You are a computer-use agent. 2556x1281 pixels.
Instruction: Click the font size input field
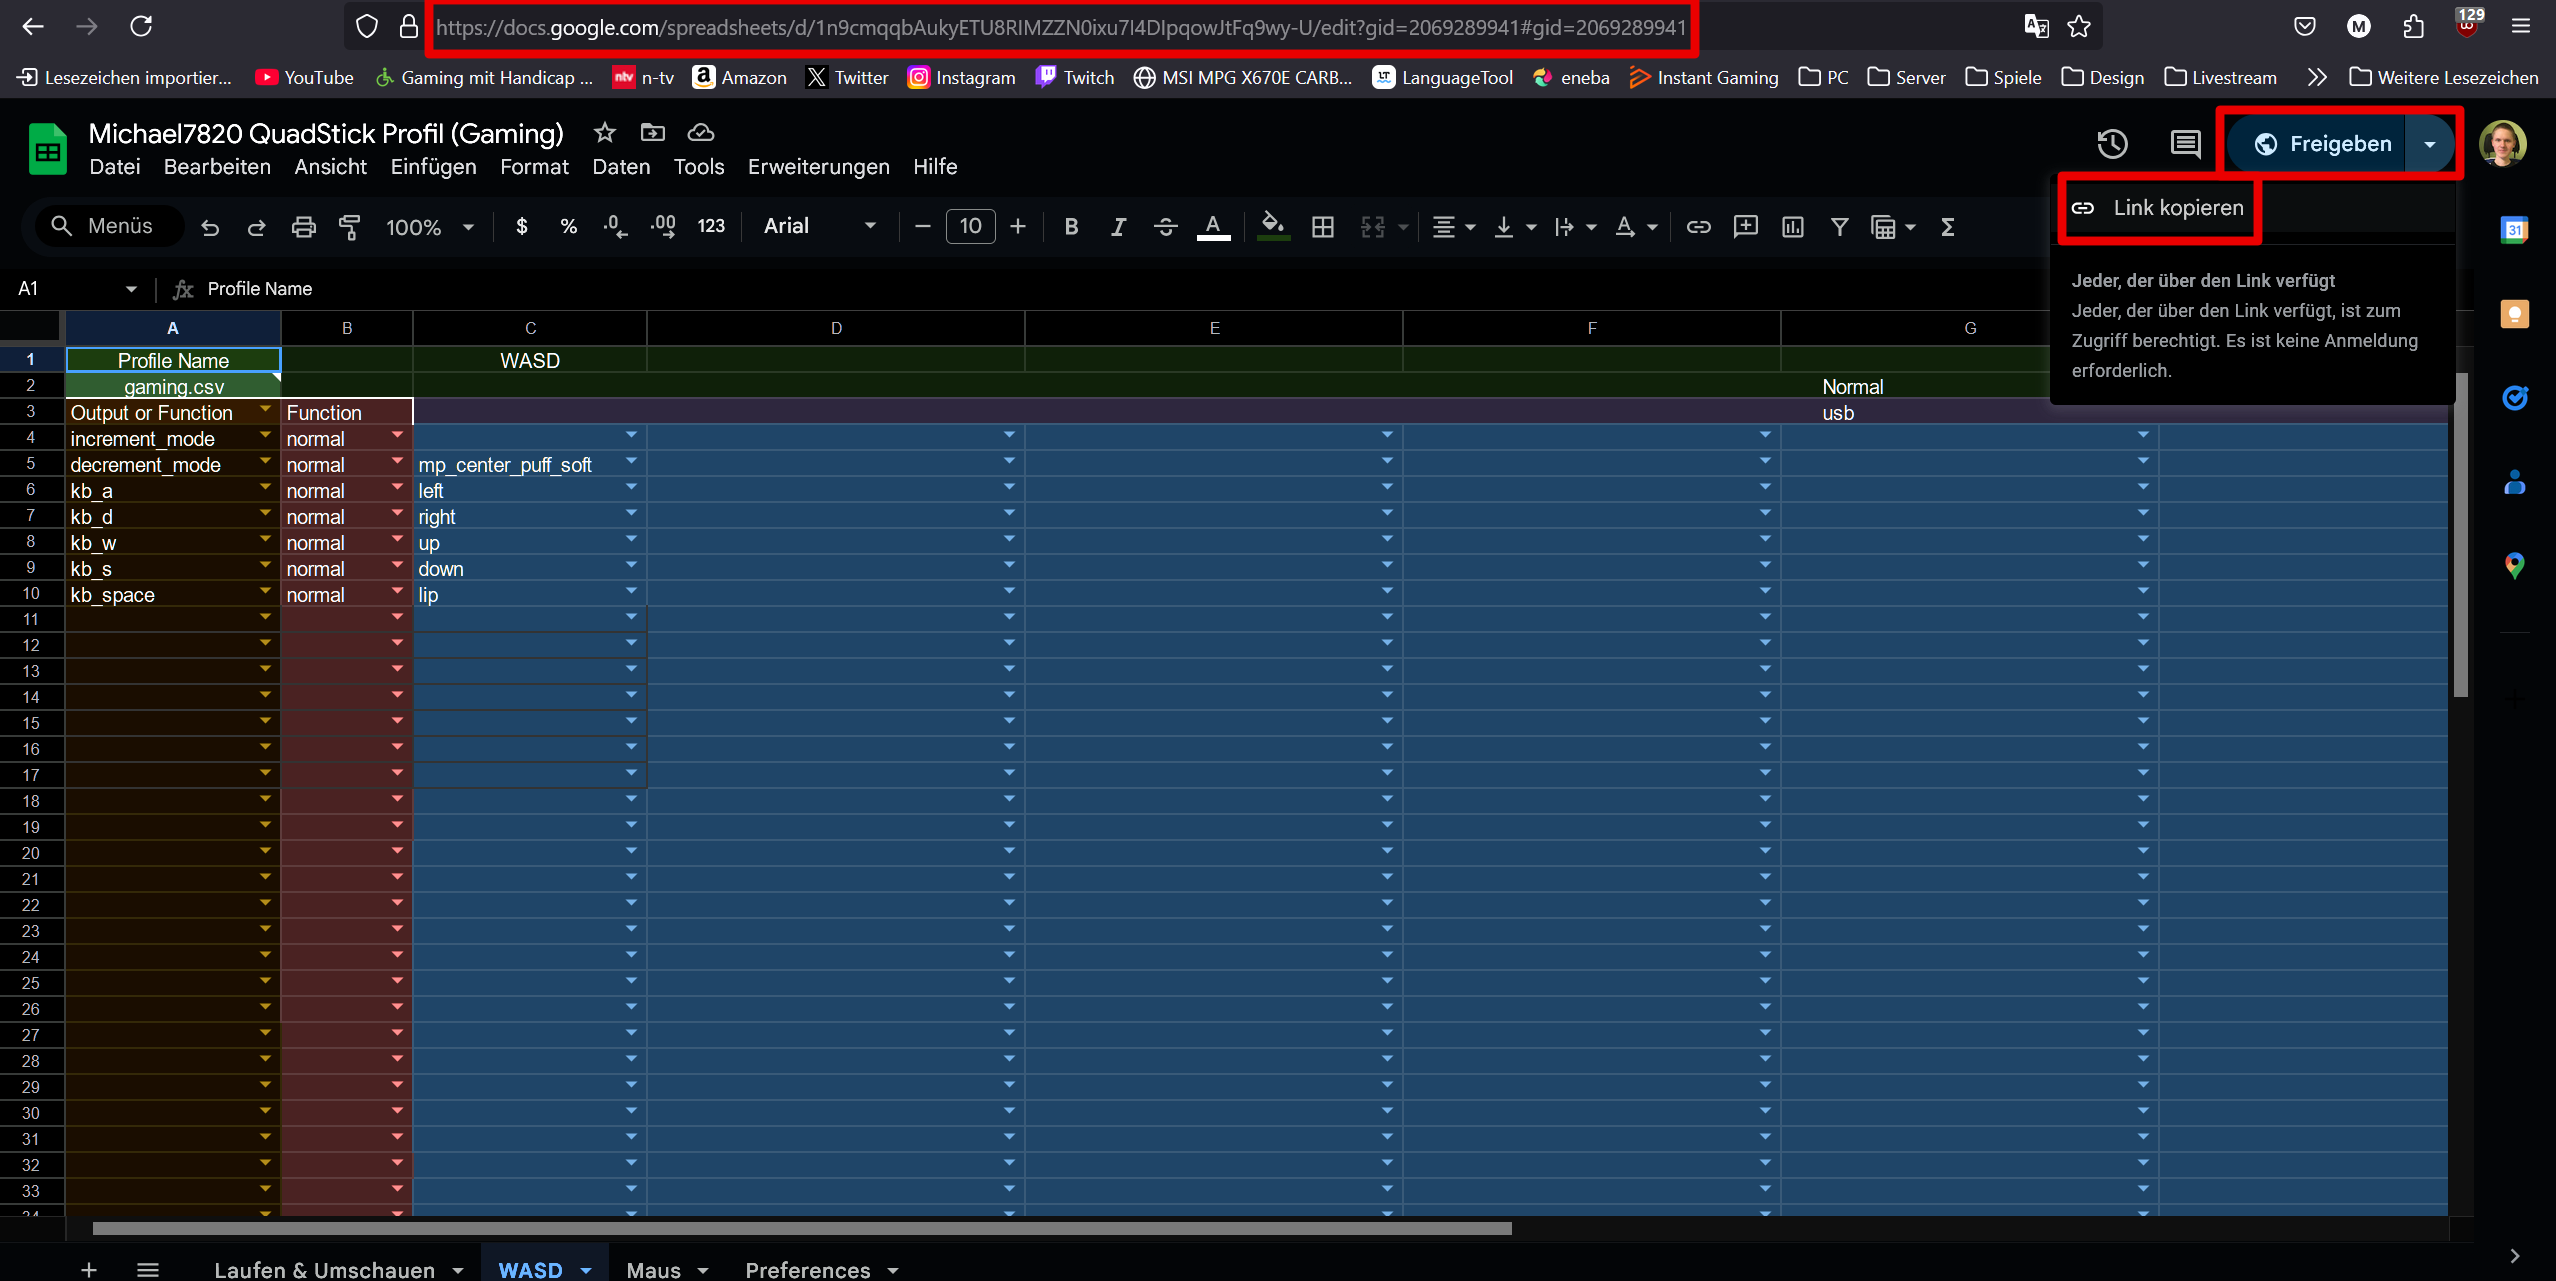[970, 227]
